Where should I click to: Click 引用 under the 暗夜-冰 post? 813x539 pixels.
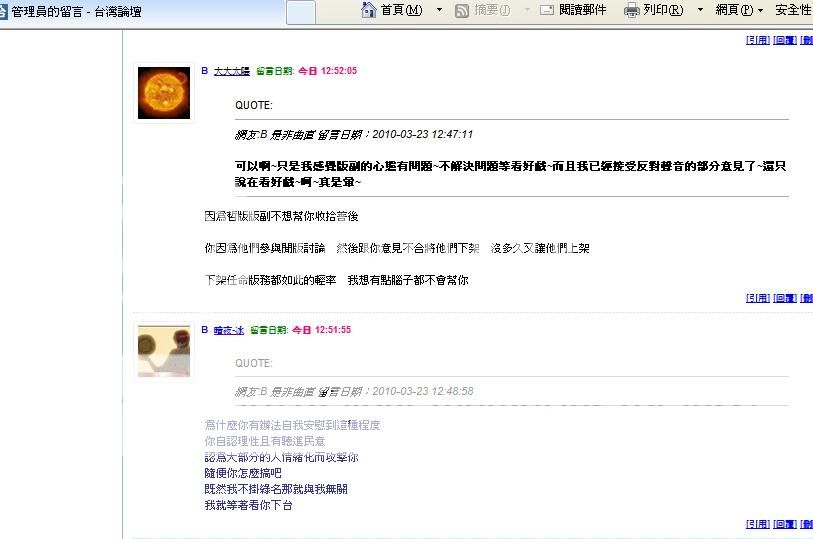pos(758,524)
